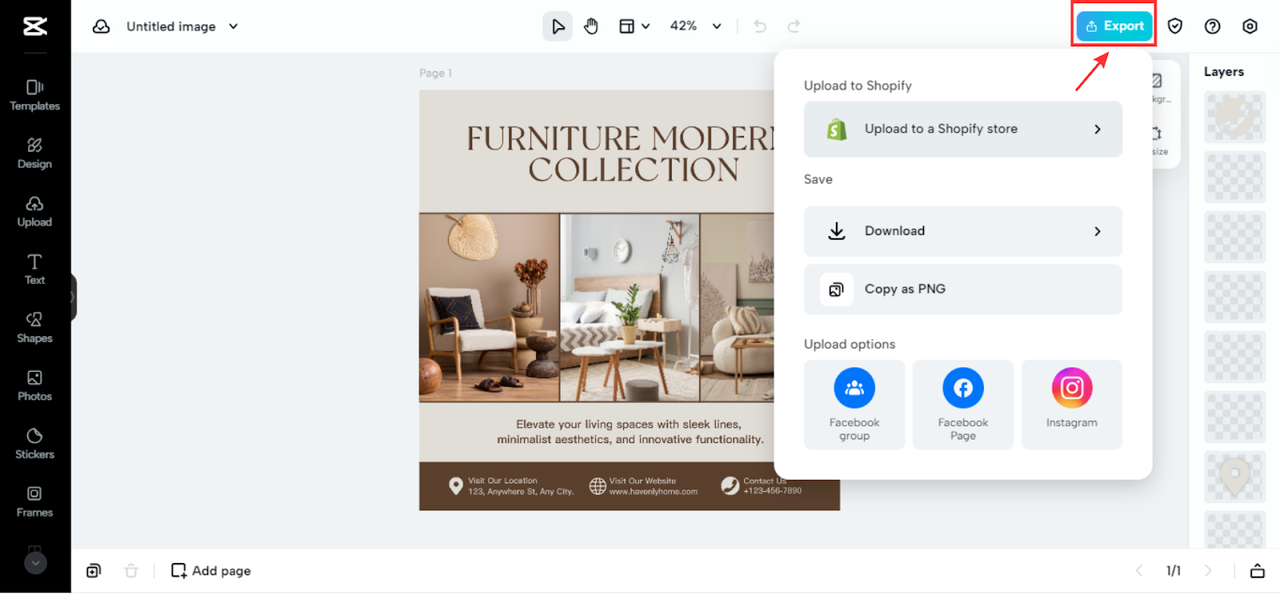This screenshot has width=1280, height=595.
Task: Open the help question mark icon
Action: point(1212,27)
